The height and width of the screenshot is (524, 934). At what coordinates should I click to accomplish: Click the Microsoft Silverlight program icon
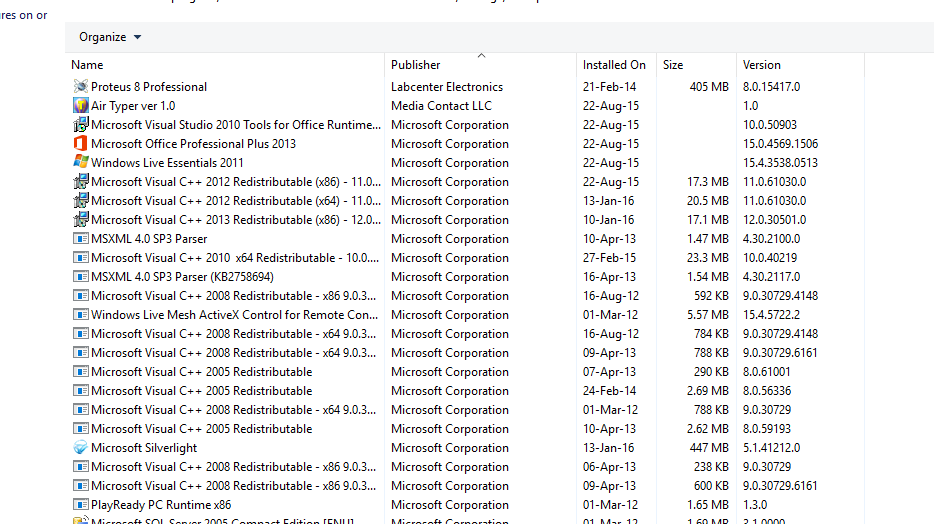click(x=81, y=448)
